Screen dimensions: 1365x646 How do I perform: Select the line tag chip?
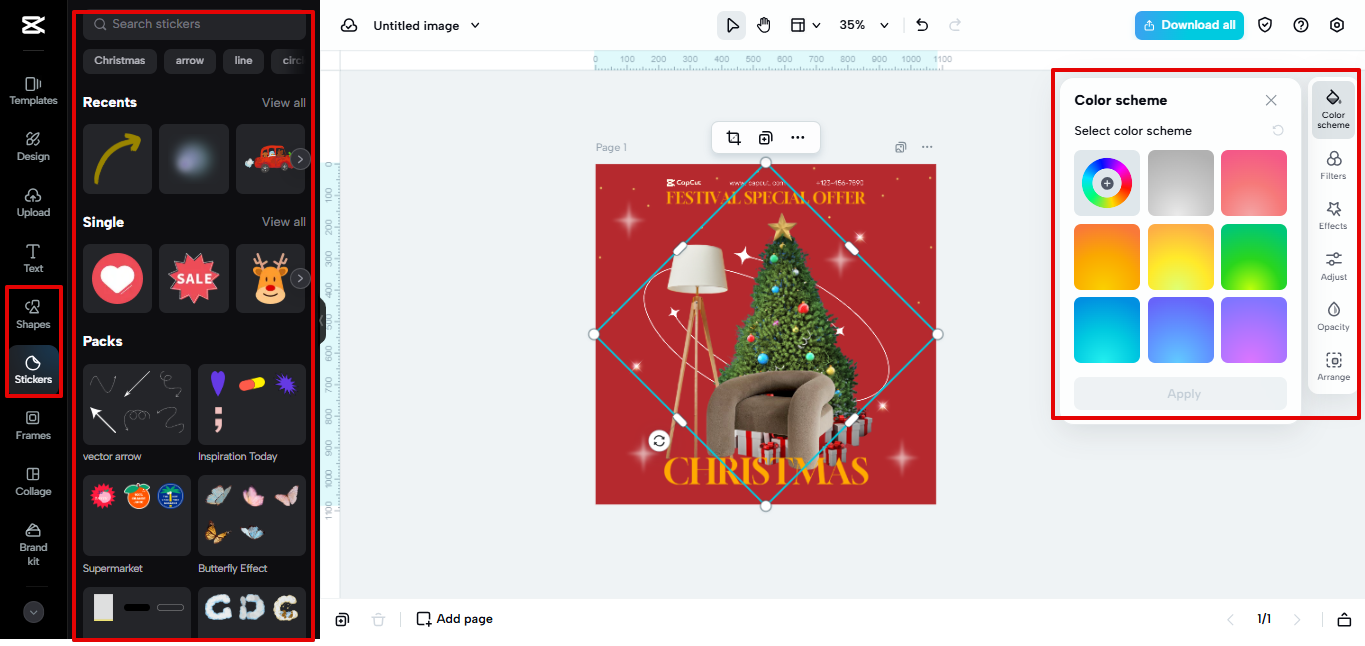pos(243,61)
